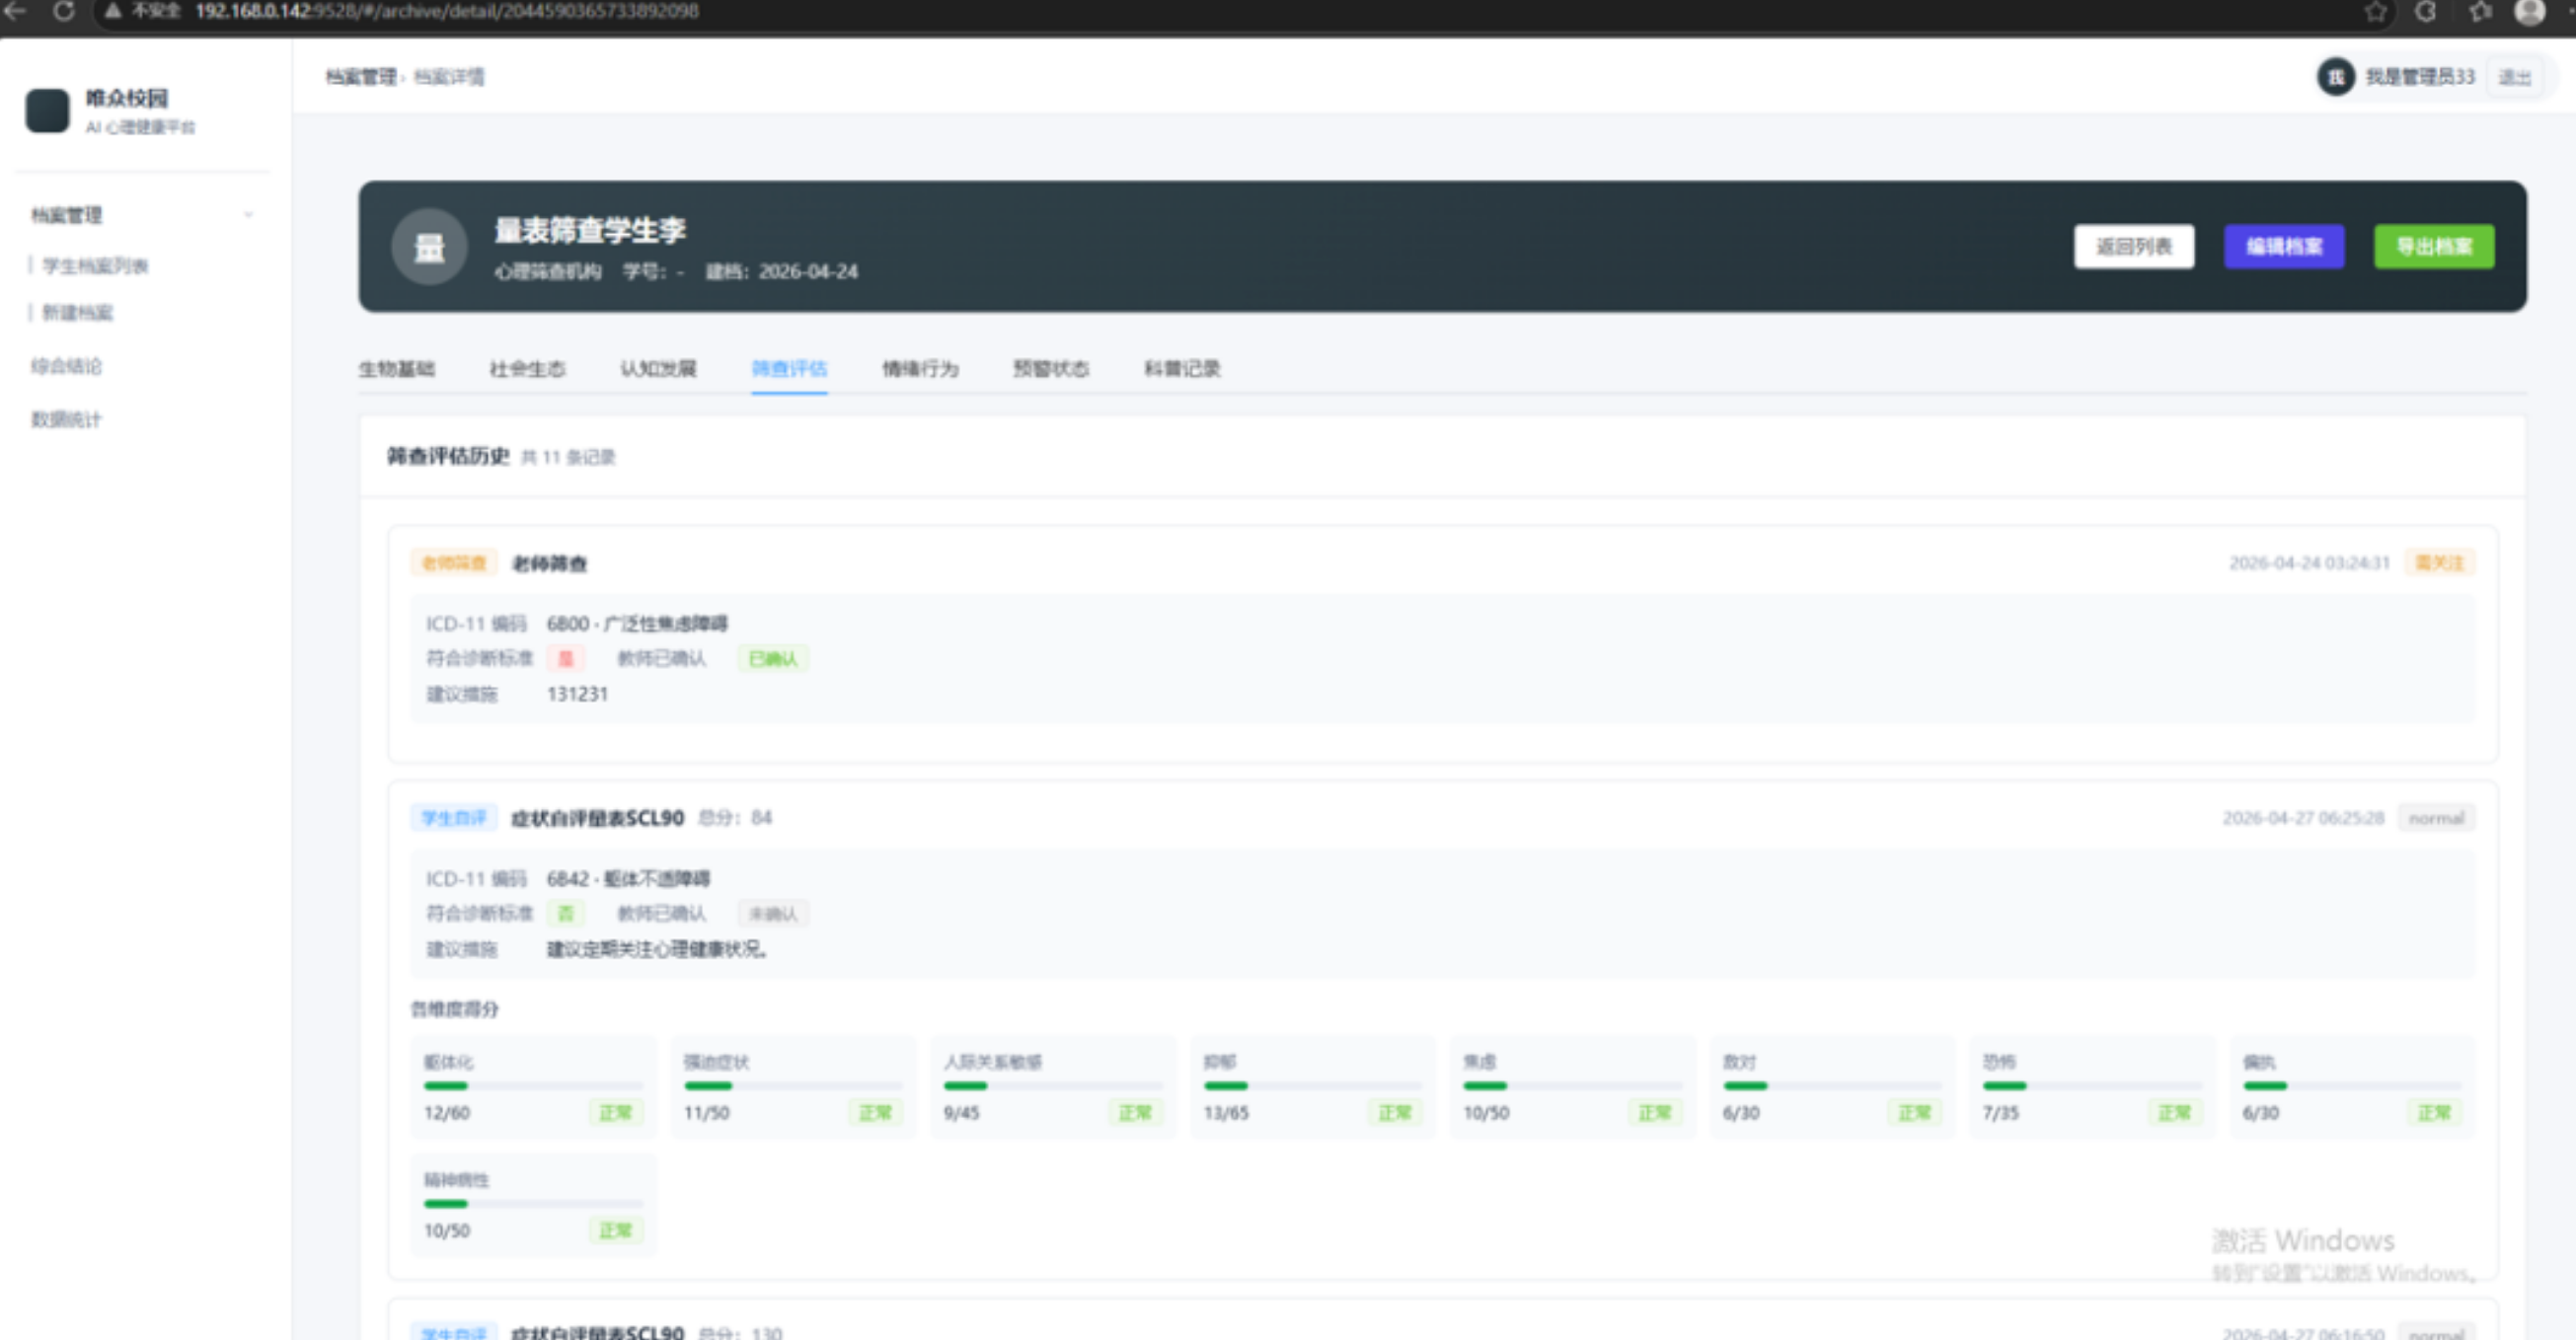Click the 正常 tag in the 躯体化 card
The image size is (2576, 1340).
(x=615, y=1113)
